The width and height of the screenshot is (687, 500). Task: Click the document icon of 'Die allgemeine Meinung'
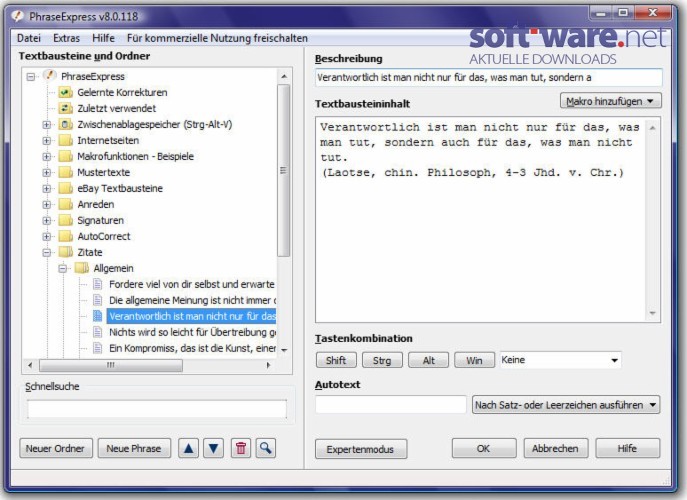98,300
